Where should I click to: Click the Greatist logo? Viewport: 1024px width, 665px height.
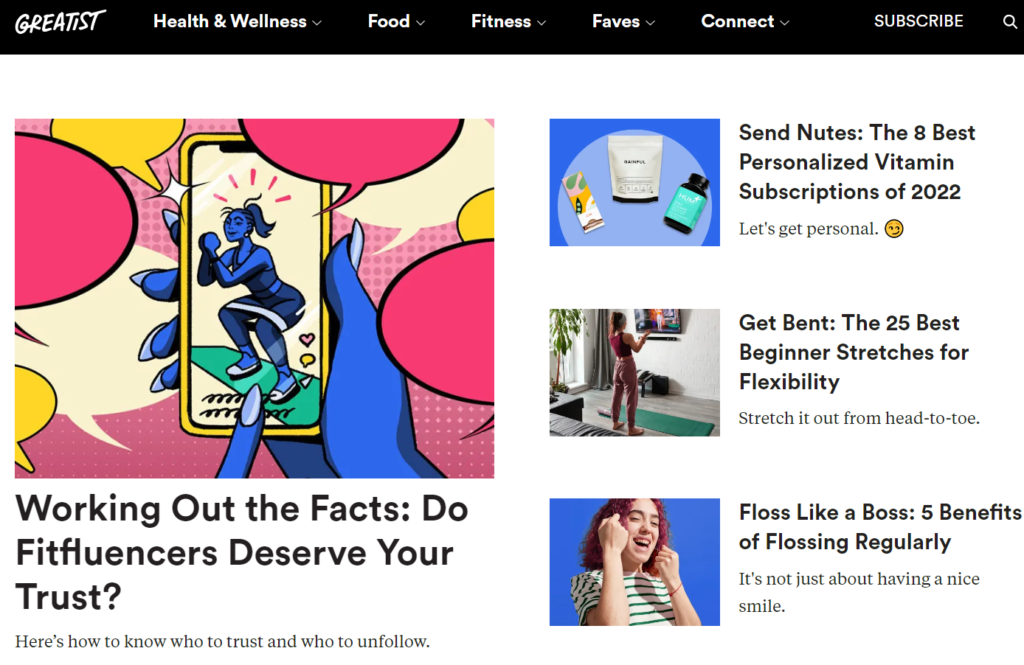click(x=59, y=22)
